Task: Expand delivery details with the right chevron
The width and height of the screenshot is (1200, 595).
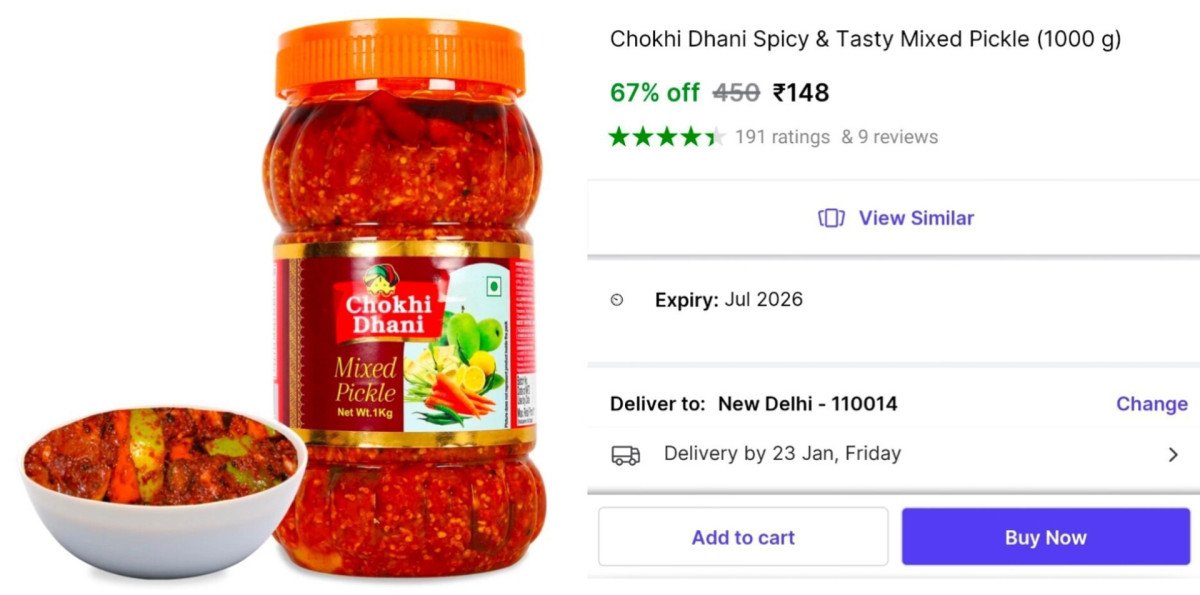Action: tap(1173, 455)
